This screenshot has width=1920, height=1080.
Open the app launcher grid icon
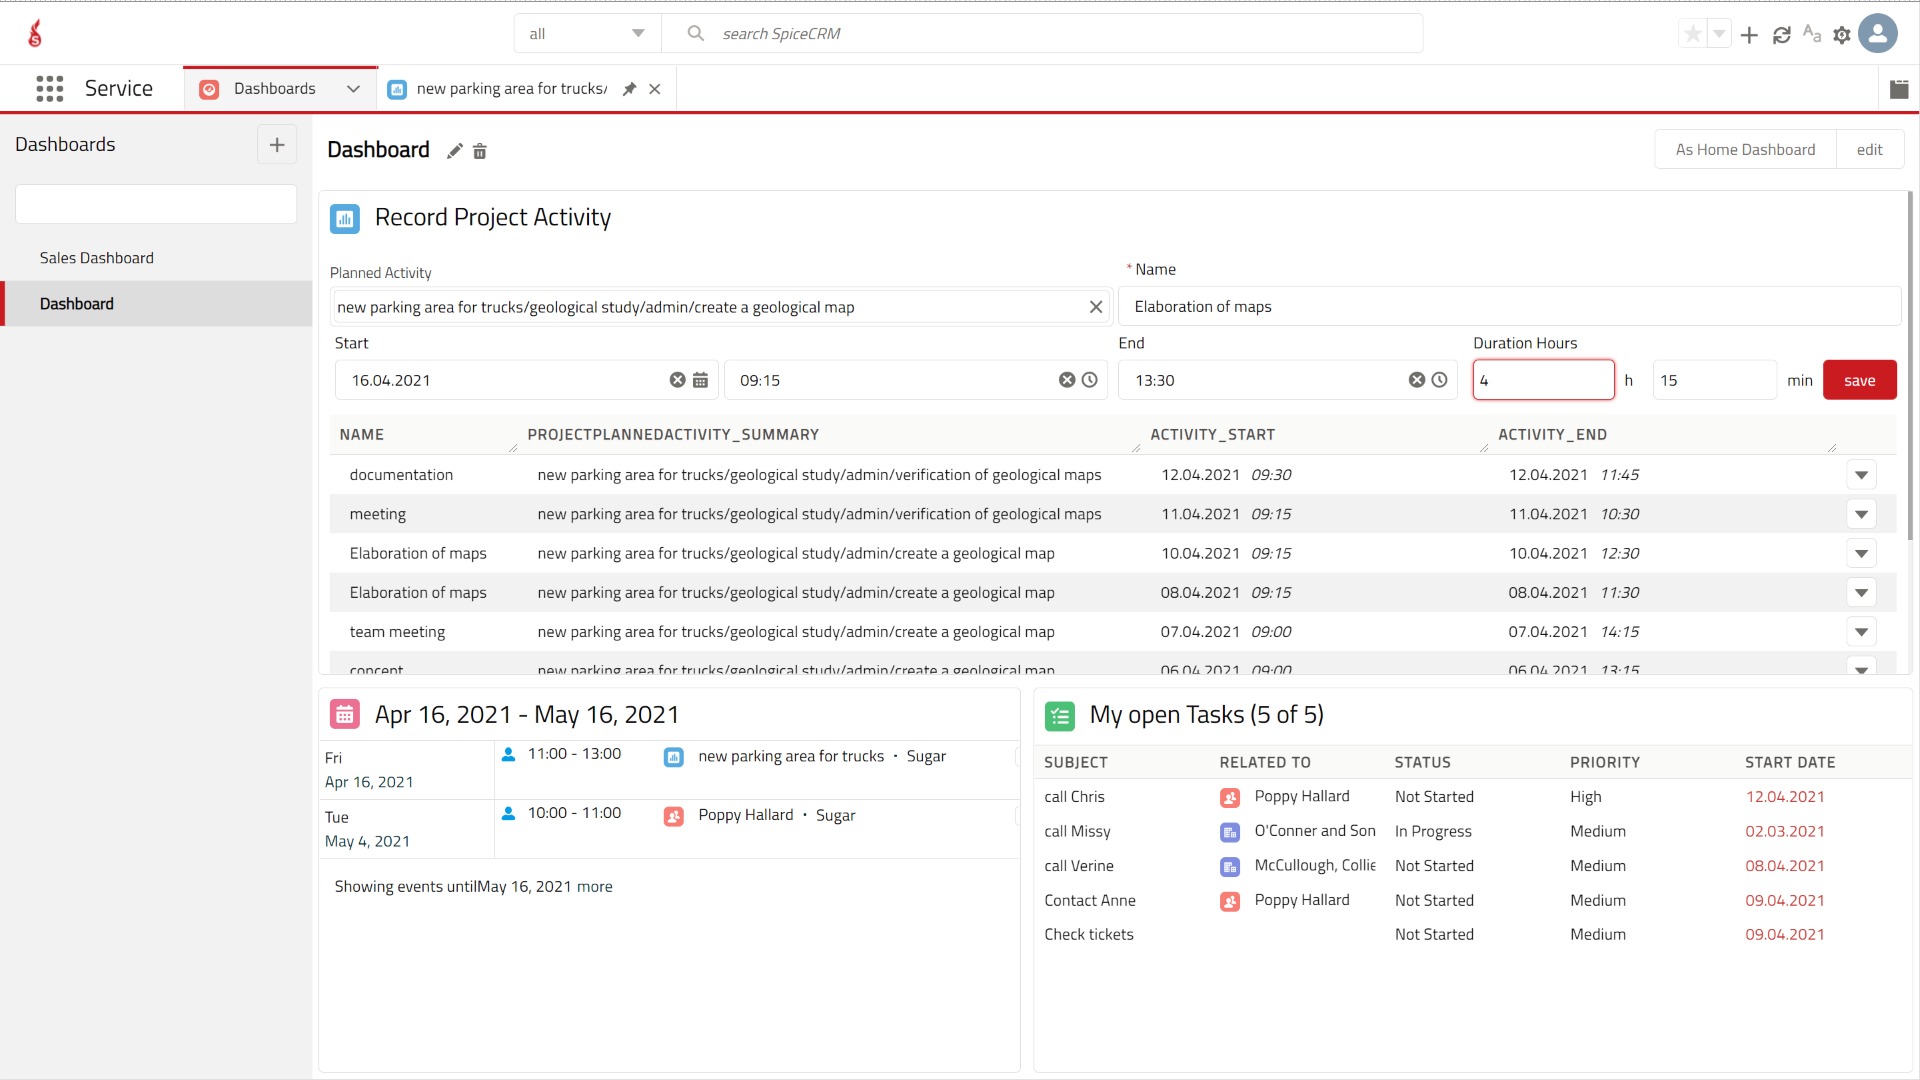tap(50, 89)
